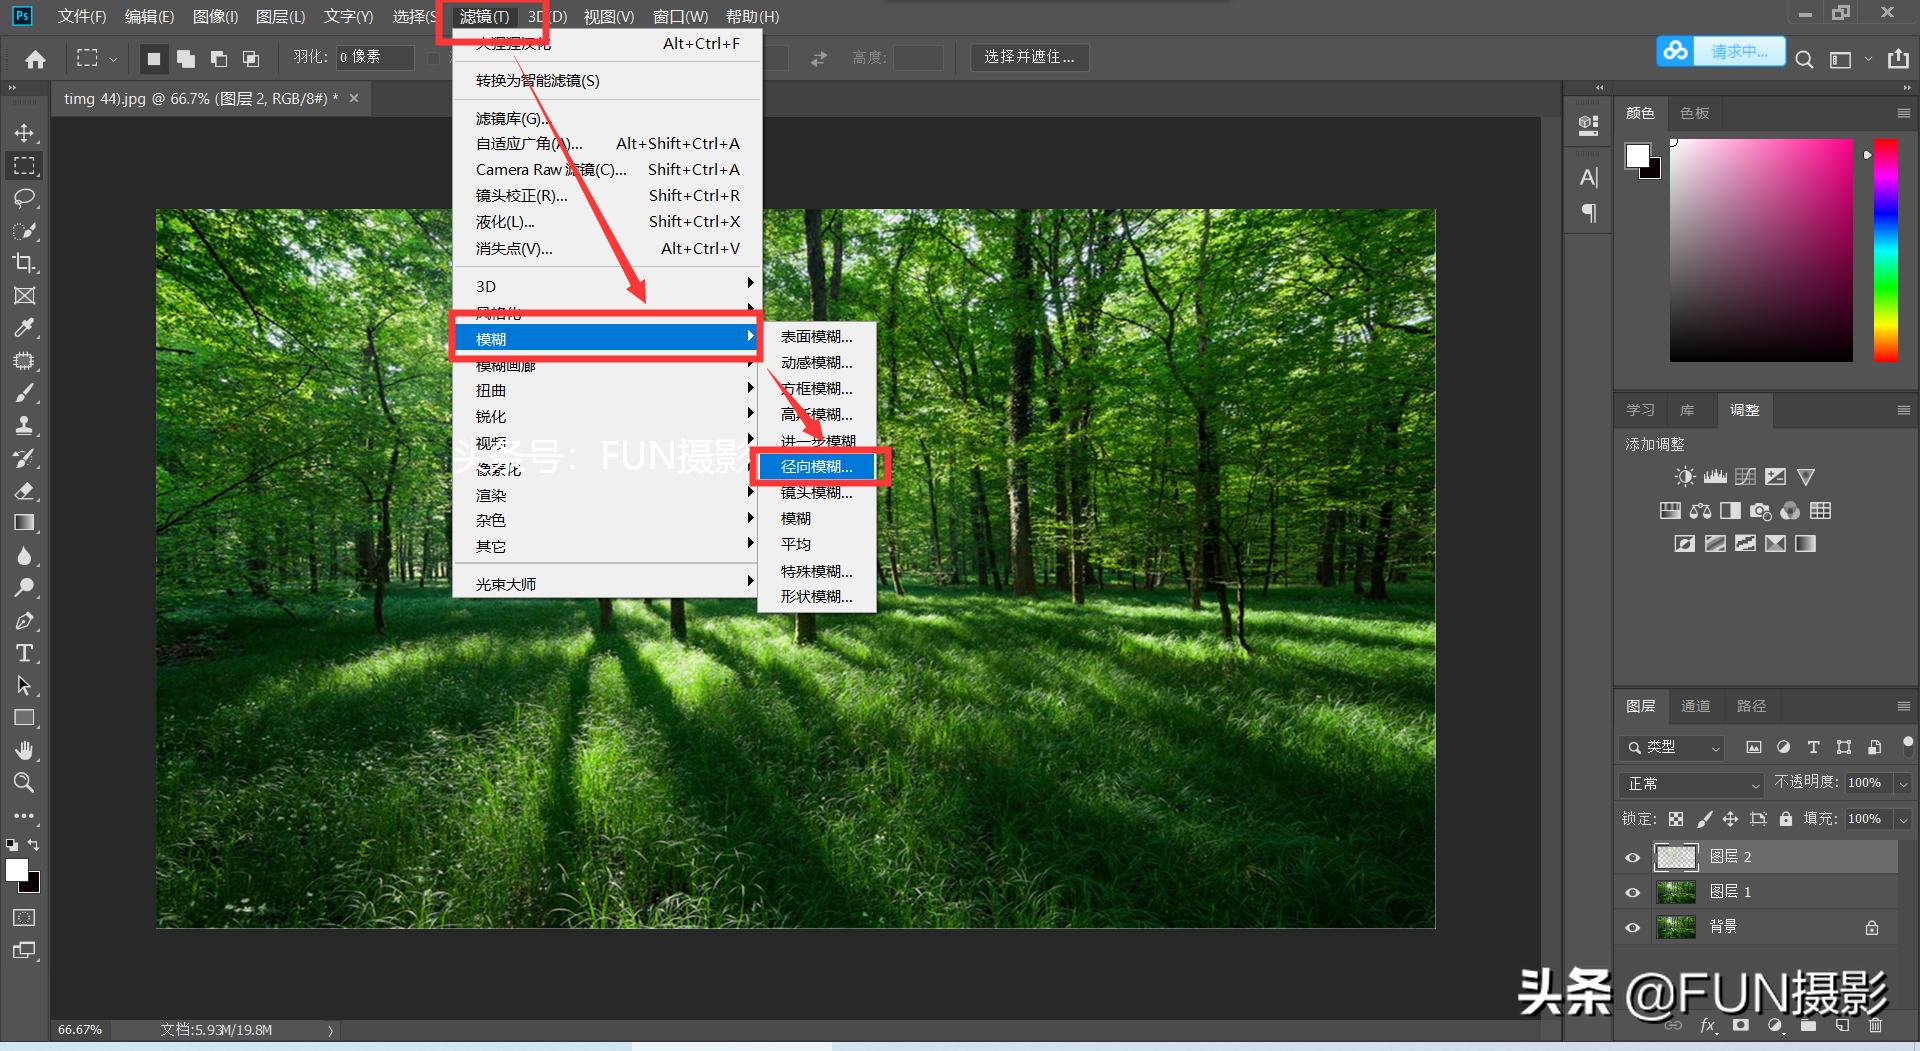This screenshot has height=1051, width=1920.
Task: Create a new layer with the page icon
Action: (1842, 1025)
